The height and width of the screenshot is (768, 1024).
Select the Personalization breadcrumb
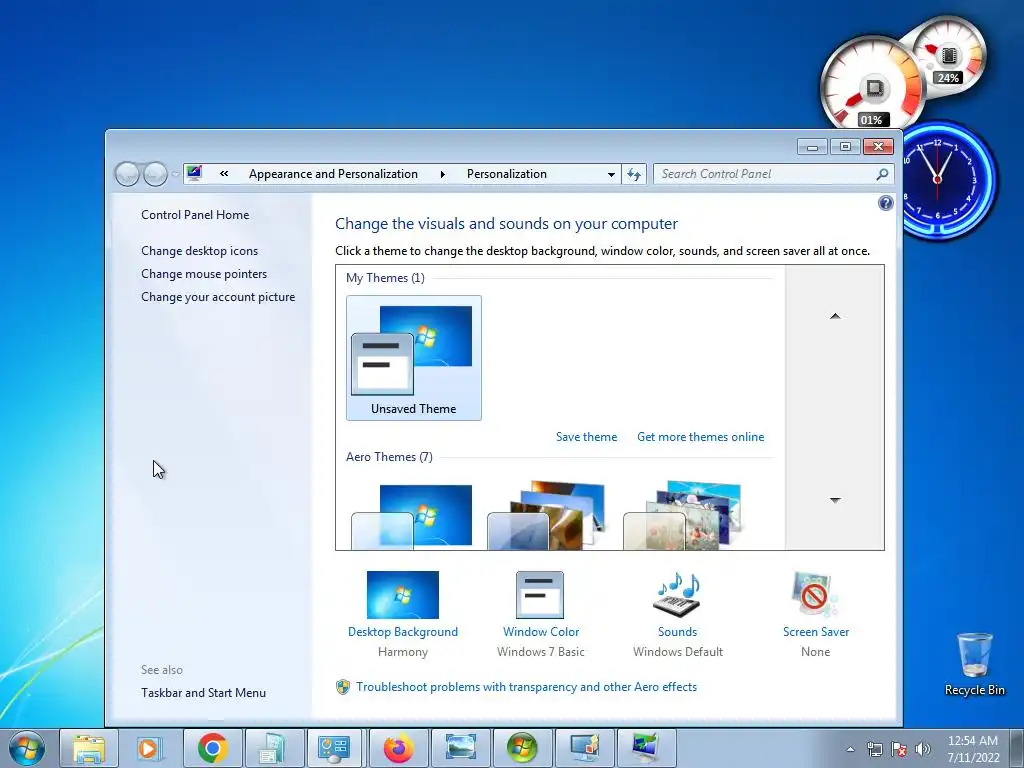click(x=507, y=174)
